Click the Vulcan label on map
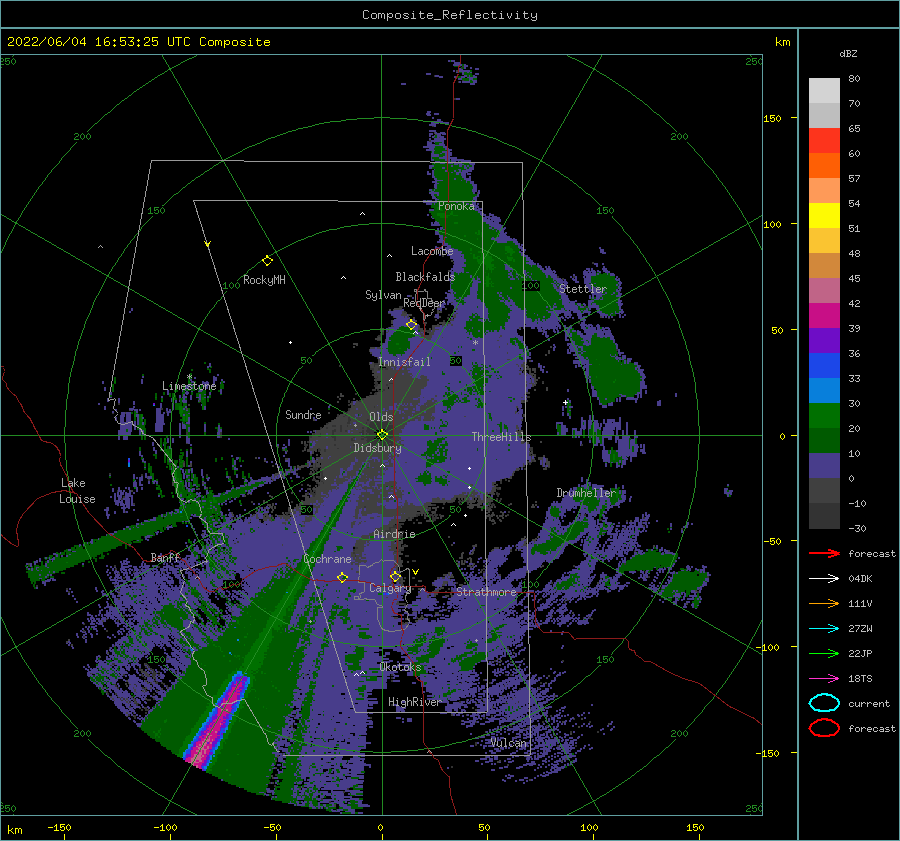The image size is (900, 841). (x=508, y=743)
